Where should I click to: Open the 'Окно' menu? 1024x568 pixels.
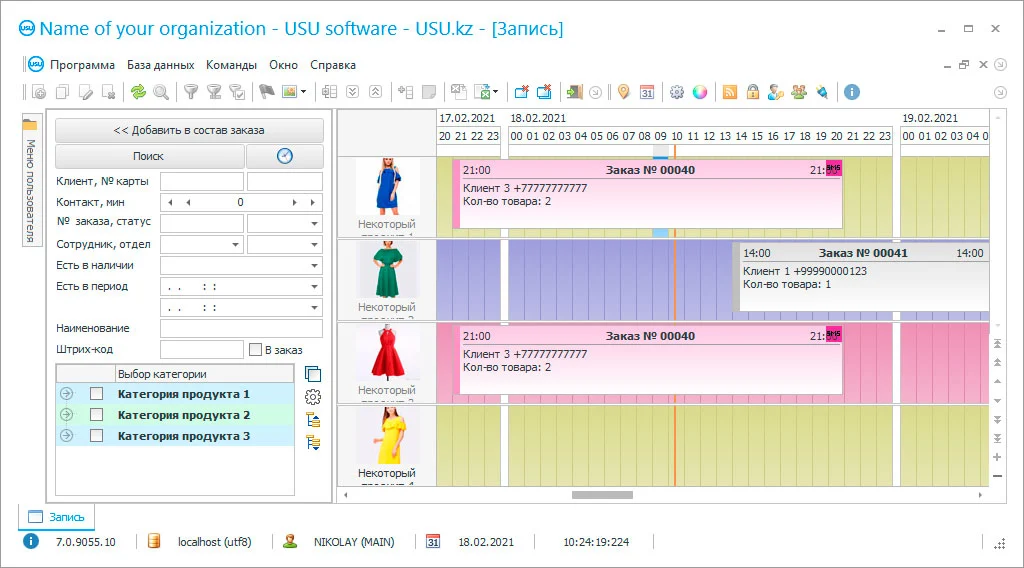(x=283, y=65)
